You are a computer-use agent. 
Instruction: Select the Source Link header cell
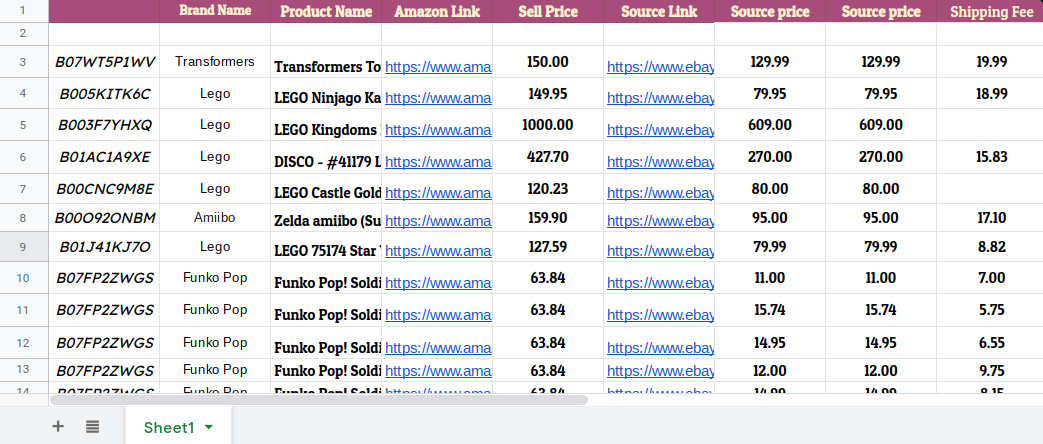(659, 11)
